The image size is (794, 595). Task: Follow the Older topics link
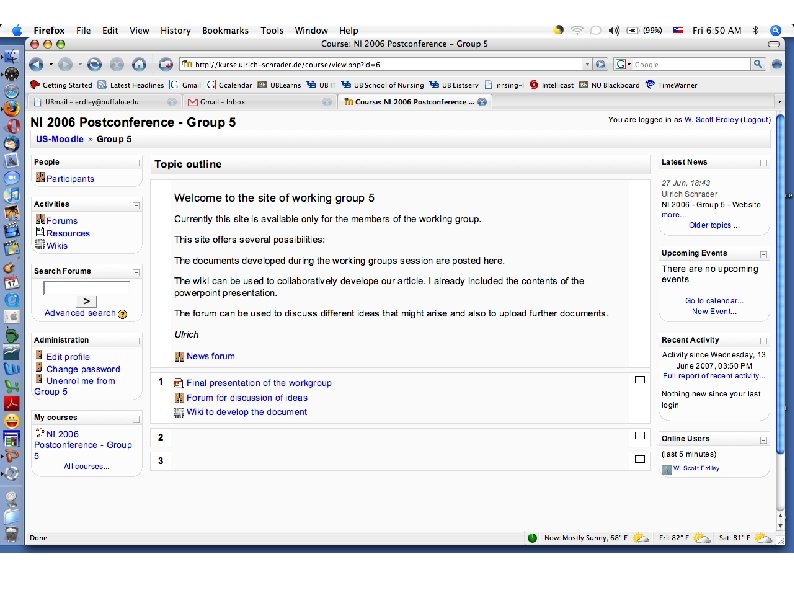point(714,225)
